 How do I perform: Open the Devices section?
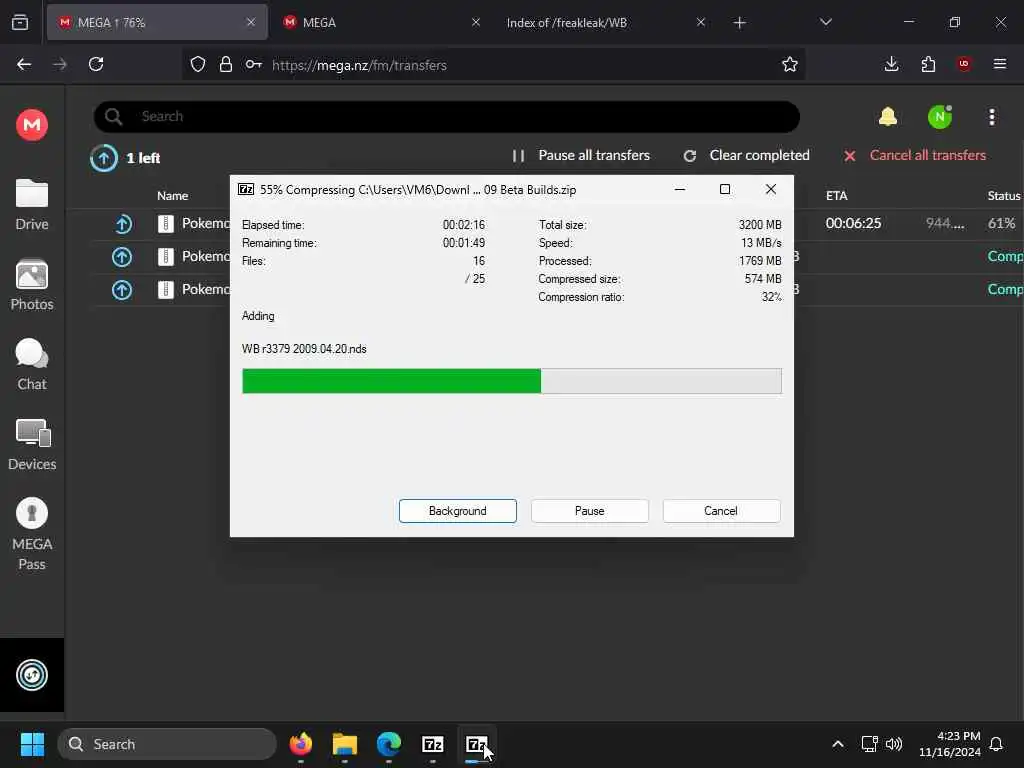coord(31,445)
